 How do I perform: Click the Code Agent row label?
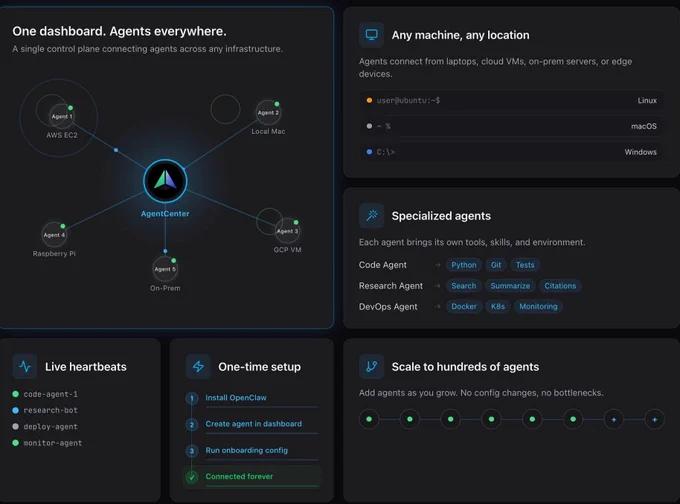coord(382,265)
